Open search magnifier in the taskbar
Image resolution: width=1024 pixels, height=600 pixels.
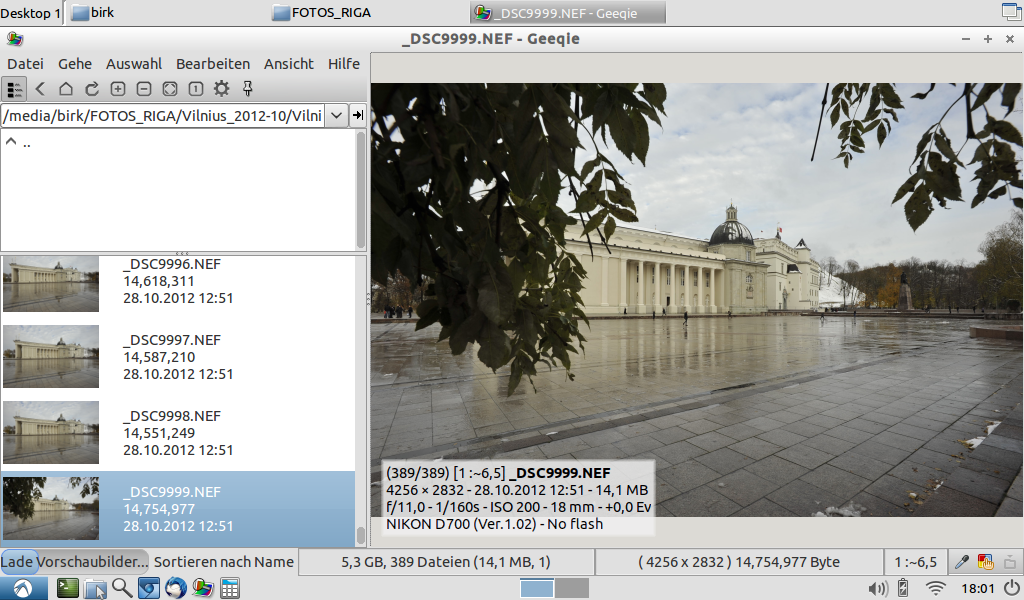click(121, 588)
